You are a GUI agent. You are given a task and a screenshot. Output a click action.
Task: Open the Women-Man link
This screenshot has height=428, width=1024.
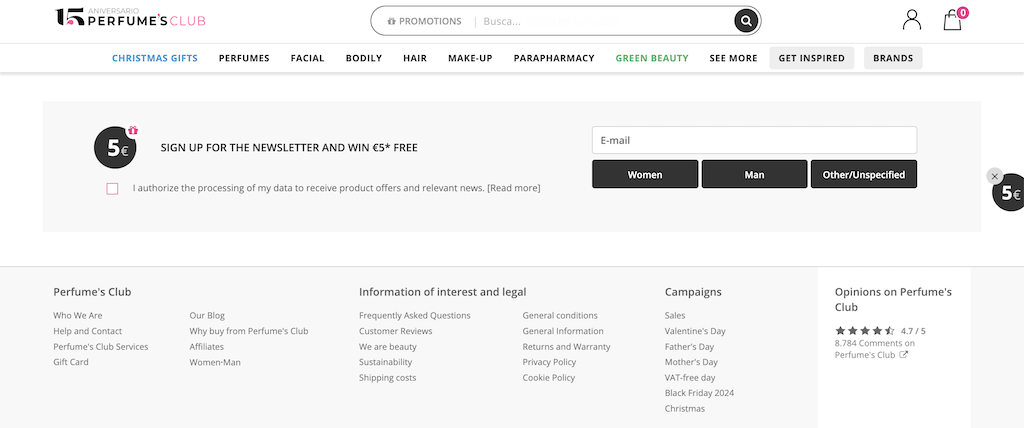click(x=215, y=362)
